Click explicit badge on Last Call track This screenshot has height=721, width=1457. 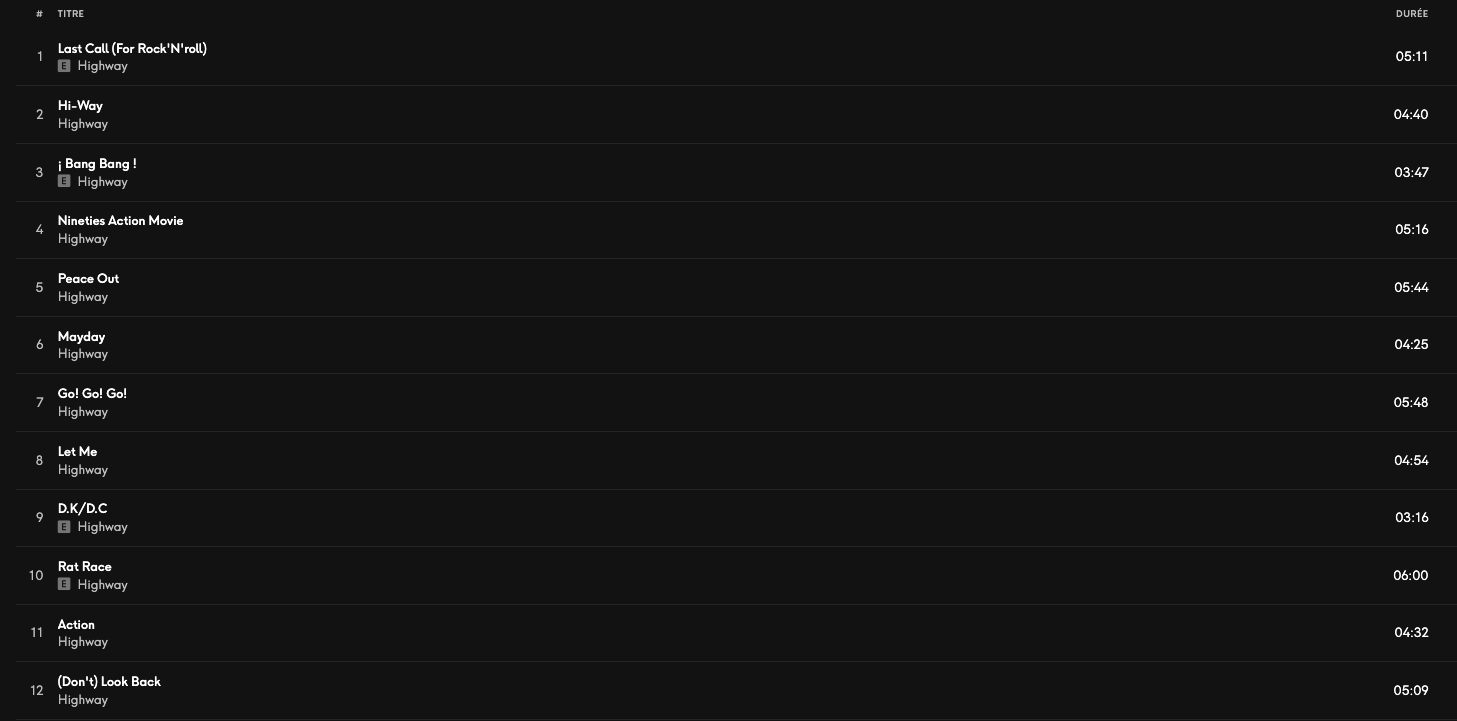[x=64, y=66]
